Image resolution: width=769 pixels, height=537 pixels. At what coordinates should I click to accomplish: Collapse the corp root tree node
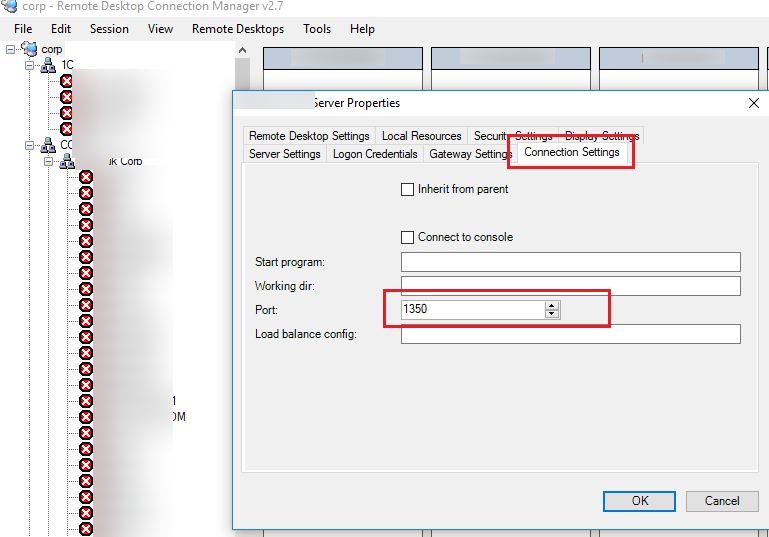click(x=10, y=49)
